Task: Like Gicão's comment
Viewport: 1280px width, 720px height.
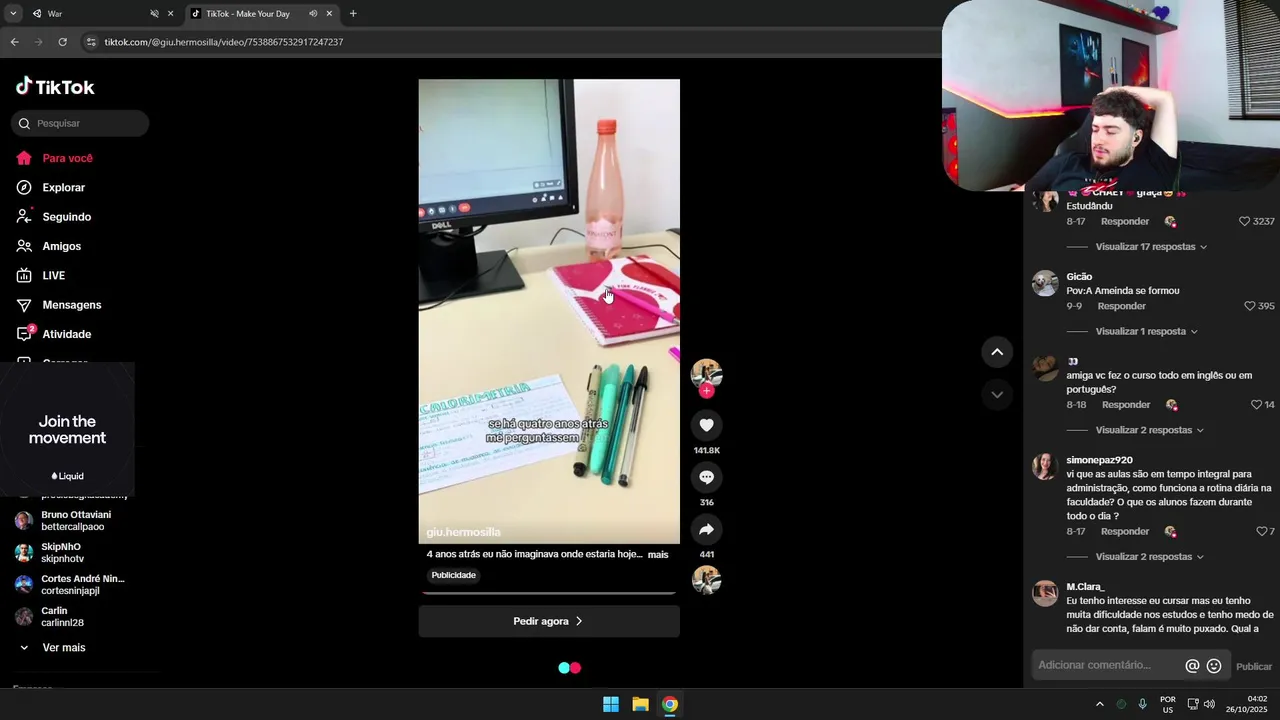Action: coord(1249,306)
